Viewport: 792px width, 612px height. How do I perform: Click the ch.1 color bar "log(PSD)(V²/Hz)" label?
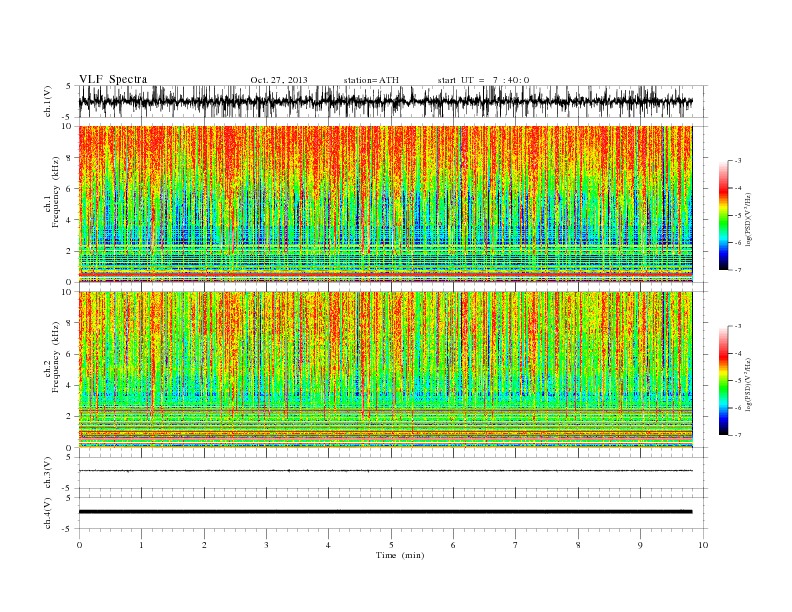[x=750, y=218]
